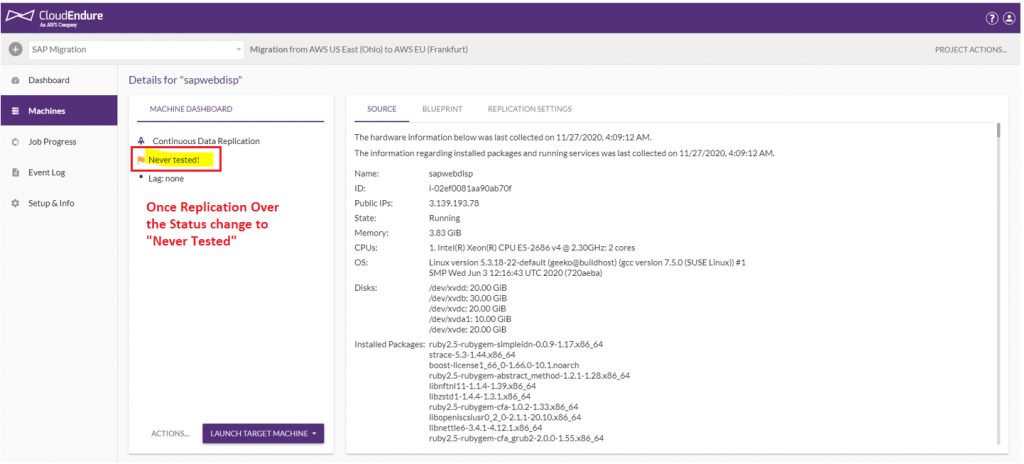Click the plus icon to add project
The image size is (1024, 464).
pyautogui.click(x=16, y=50)
